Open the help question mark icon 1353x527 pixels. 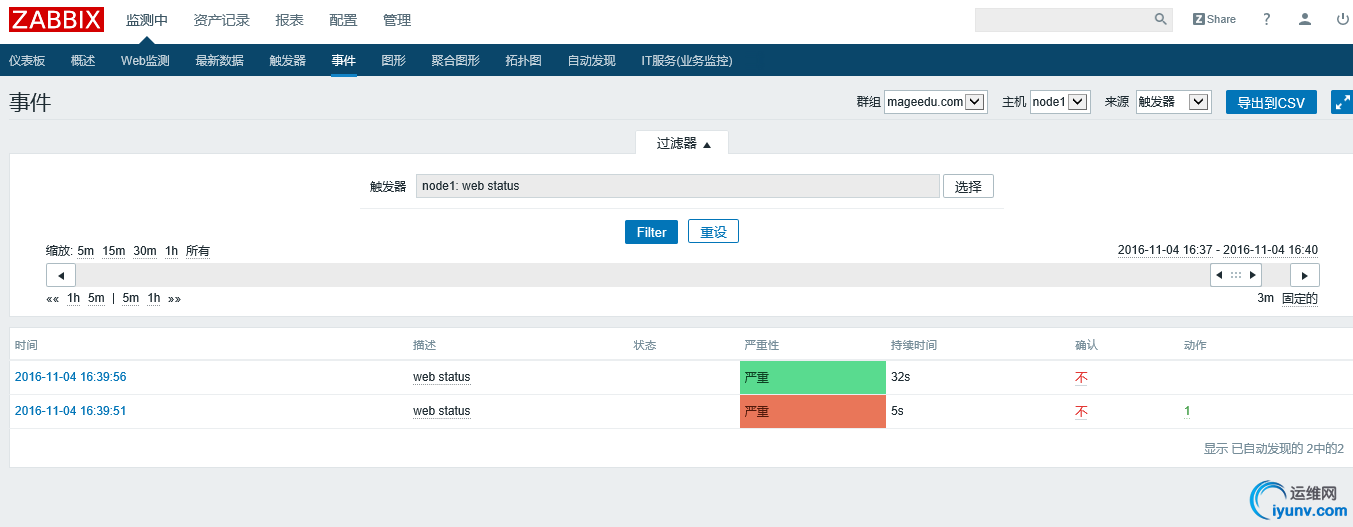1266,19
